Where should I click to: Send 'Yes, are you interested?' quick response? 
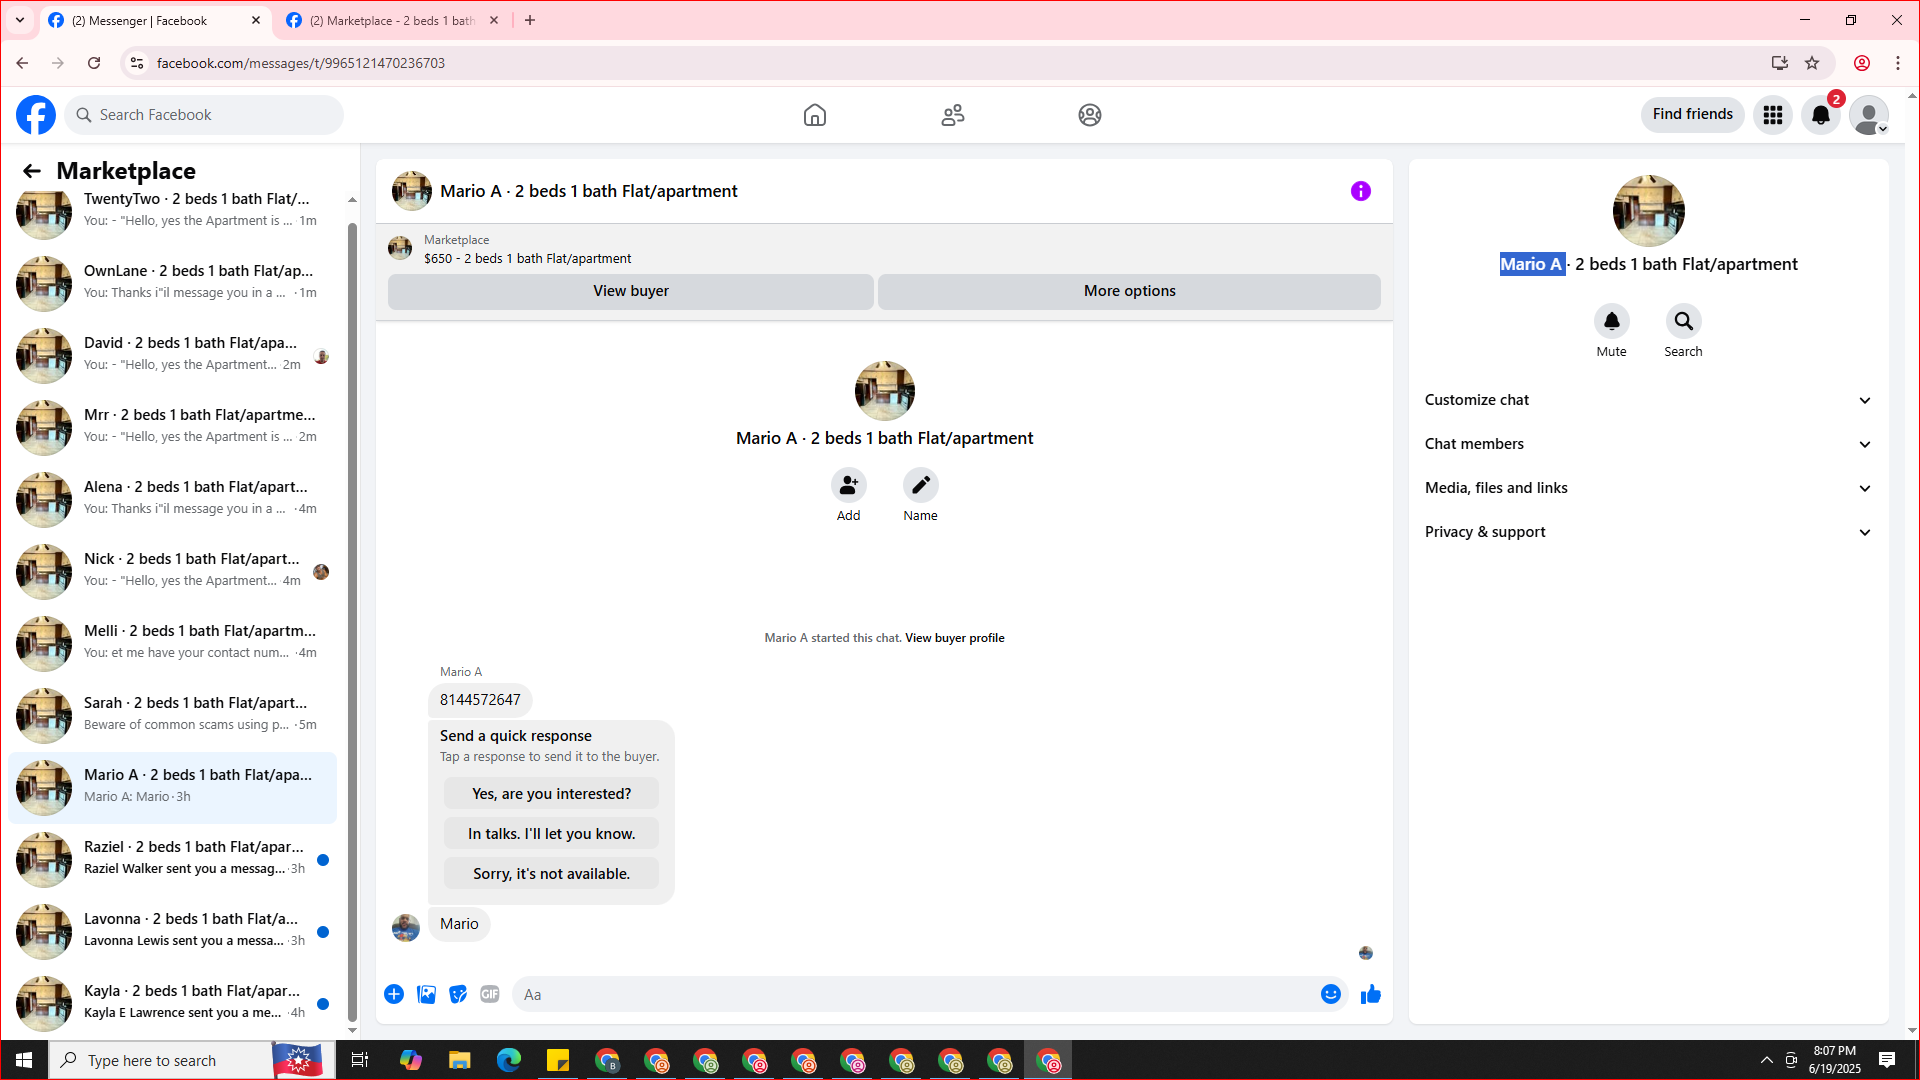tap(552, 794)
